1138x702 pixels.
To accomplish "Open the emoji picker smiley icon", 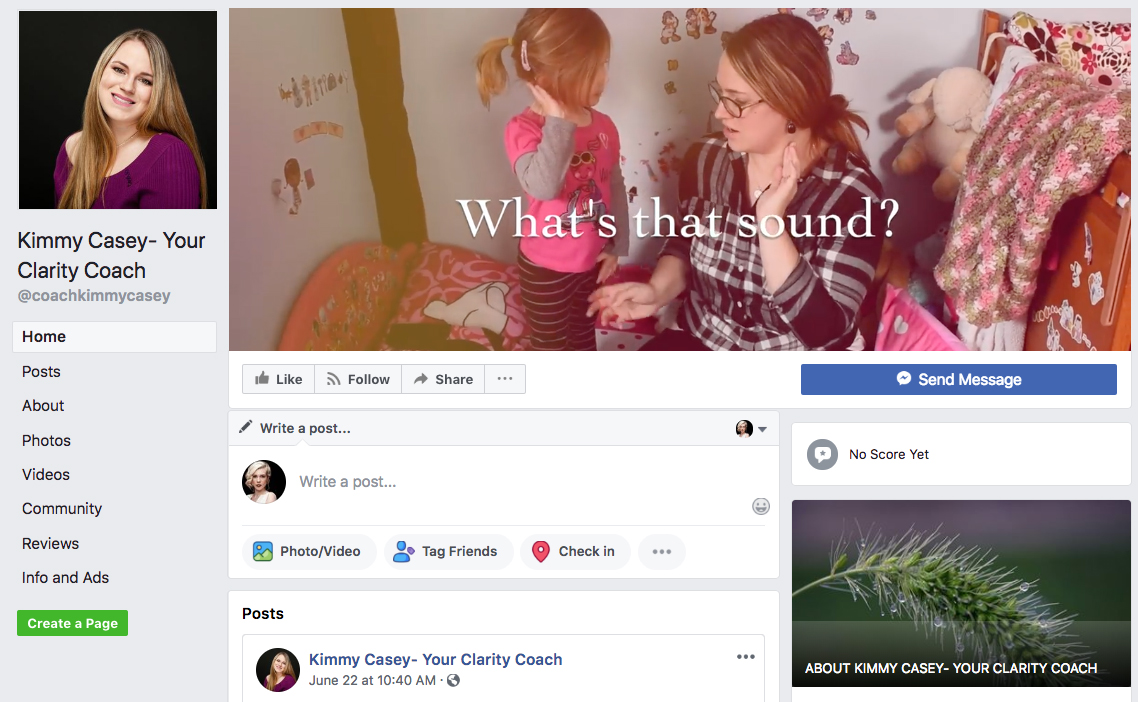I will point(761,507).
